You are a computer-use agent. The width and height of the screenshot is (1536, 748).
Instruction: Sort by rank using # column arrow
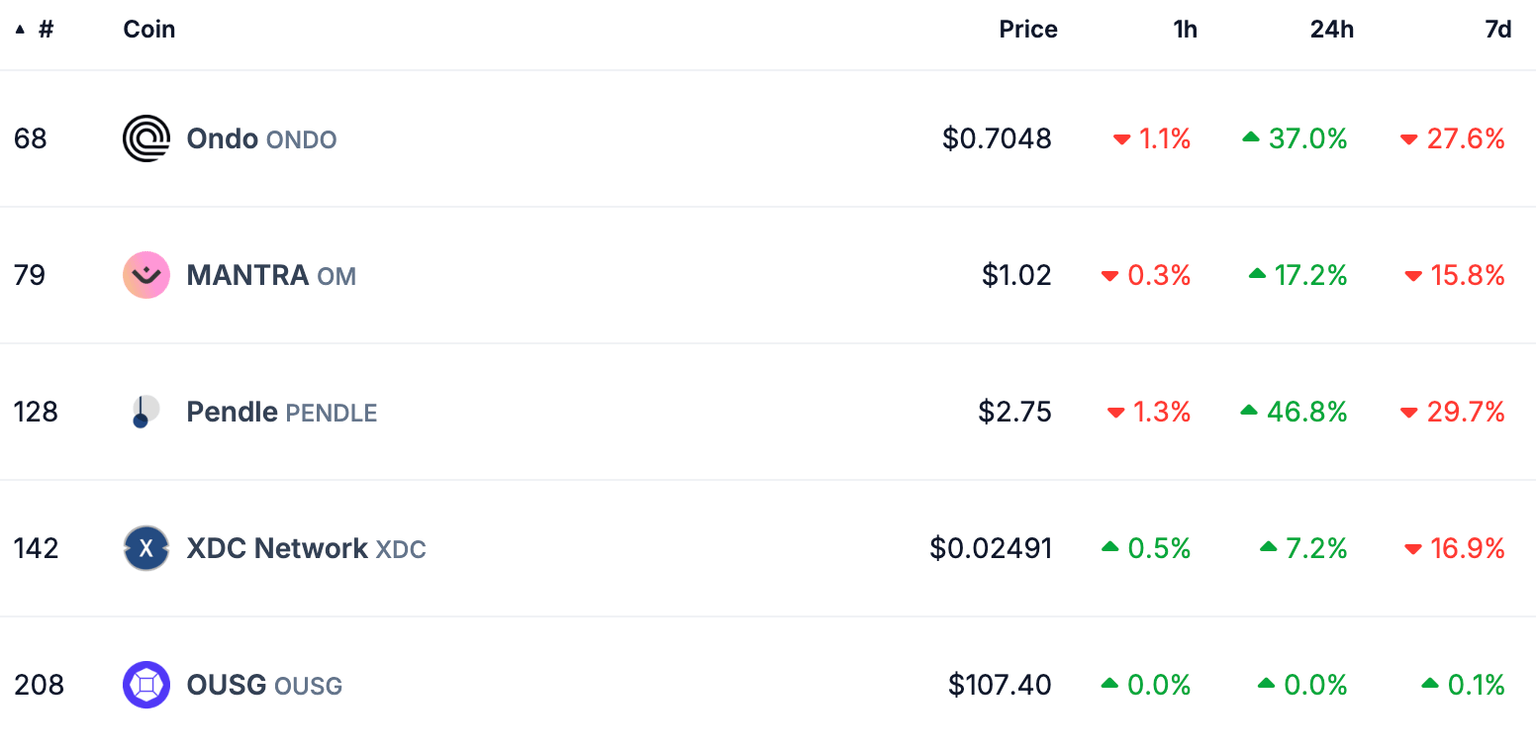tap(21, 30)
